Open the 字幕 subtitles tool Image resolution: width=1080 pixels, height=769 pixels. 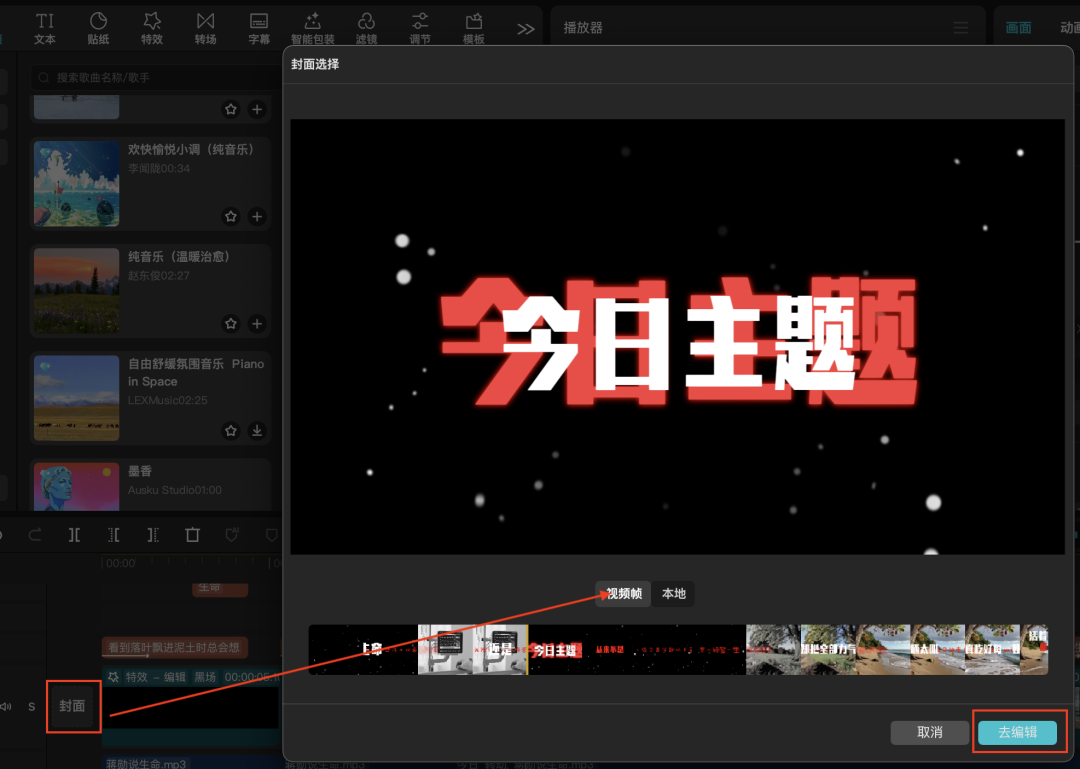(x=259, y=27)
